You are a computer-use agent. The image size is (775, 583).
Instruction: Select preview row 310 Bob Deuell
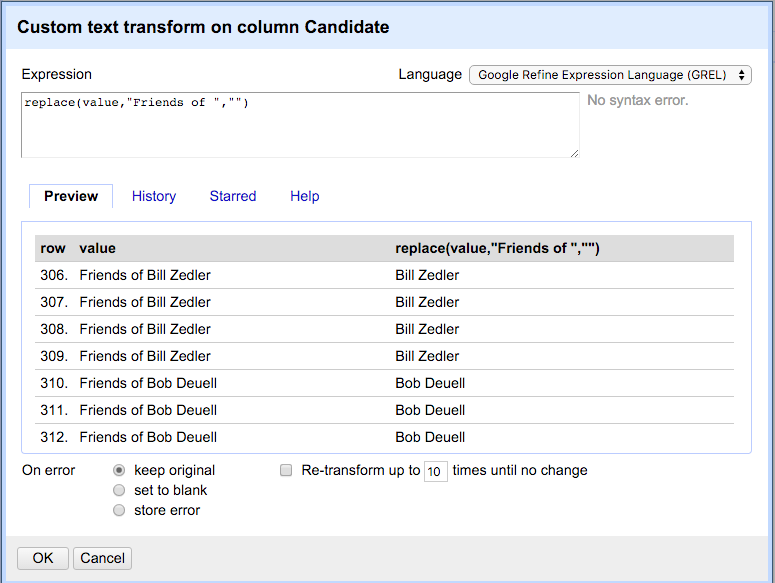tap(384, 383)
